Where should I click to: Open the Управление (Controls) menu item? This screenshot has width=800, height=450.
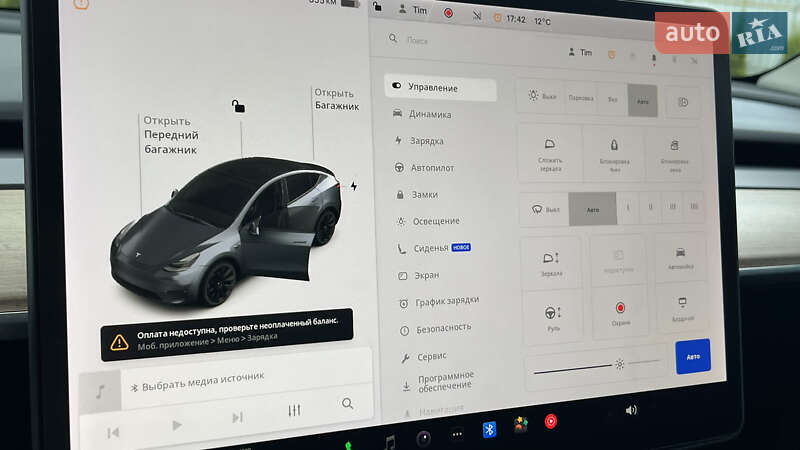(440, 88)
